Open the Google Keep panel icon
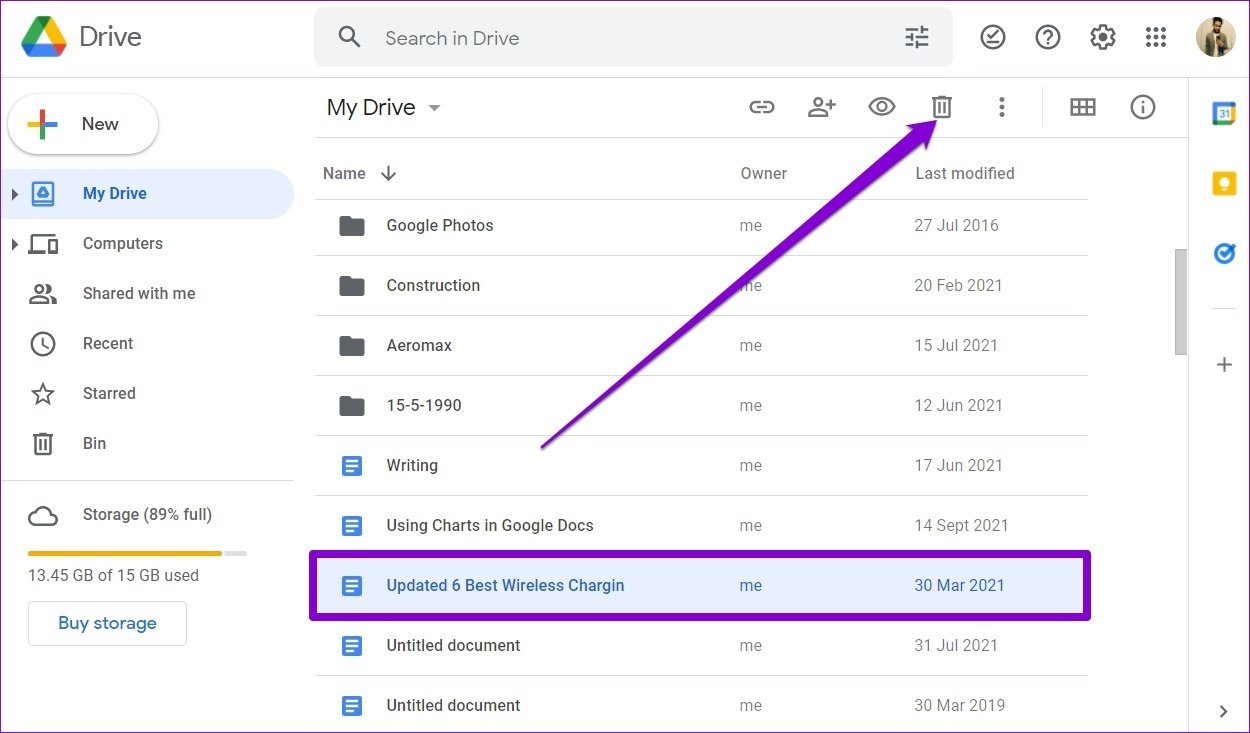Screen dimensions: 1250x733 click(x=1224, y=183)
